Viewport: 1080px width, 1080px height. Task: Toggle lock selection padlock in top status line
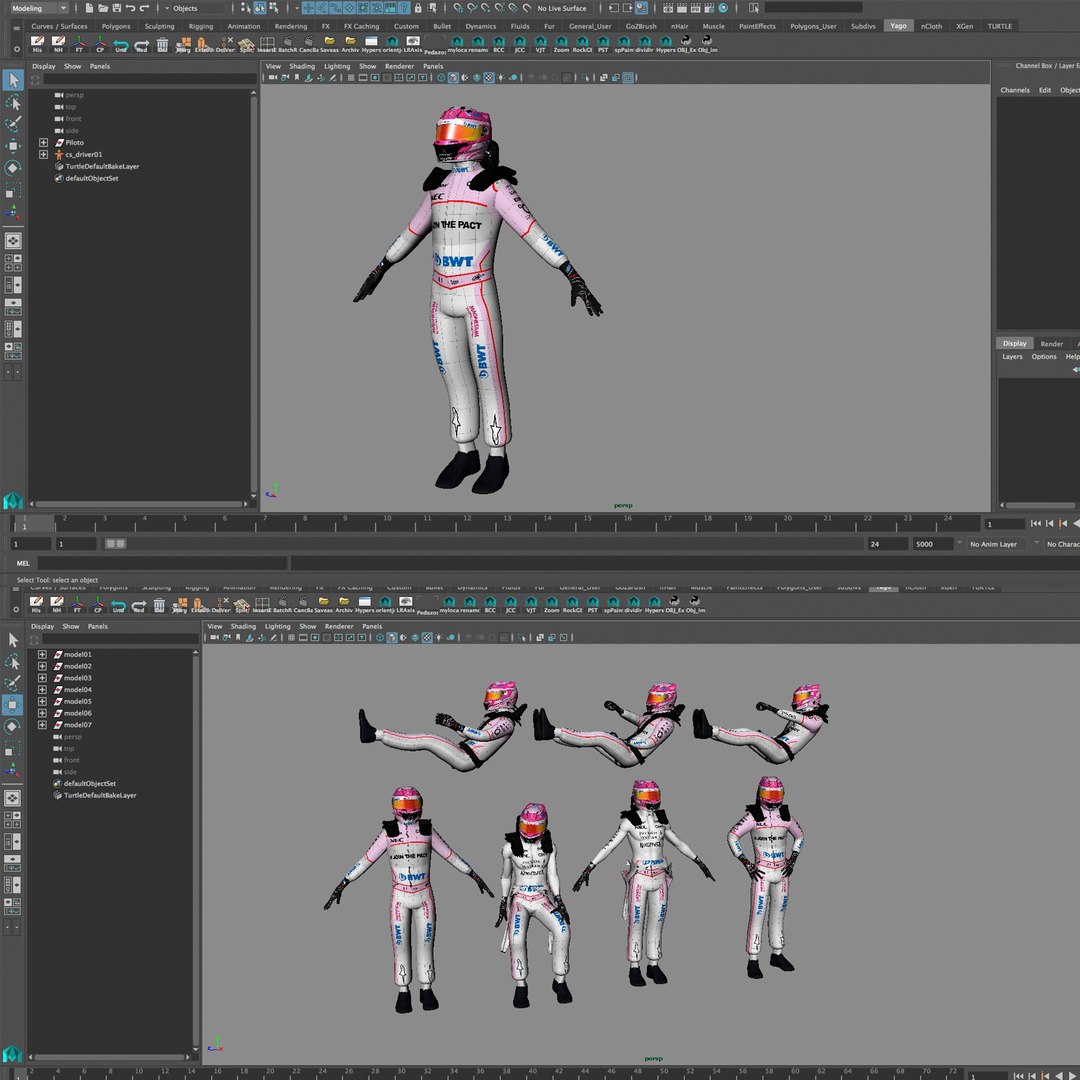(417, 8)
